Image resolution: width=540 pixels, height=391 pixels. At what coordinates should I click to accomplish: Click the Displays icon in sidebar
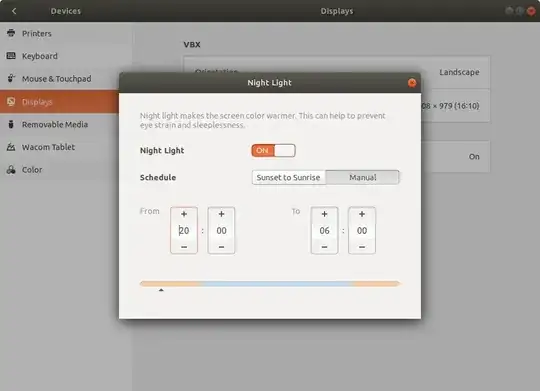[x=11, y=102]
